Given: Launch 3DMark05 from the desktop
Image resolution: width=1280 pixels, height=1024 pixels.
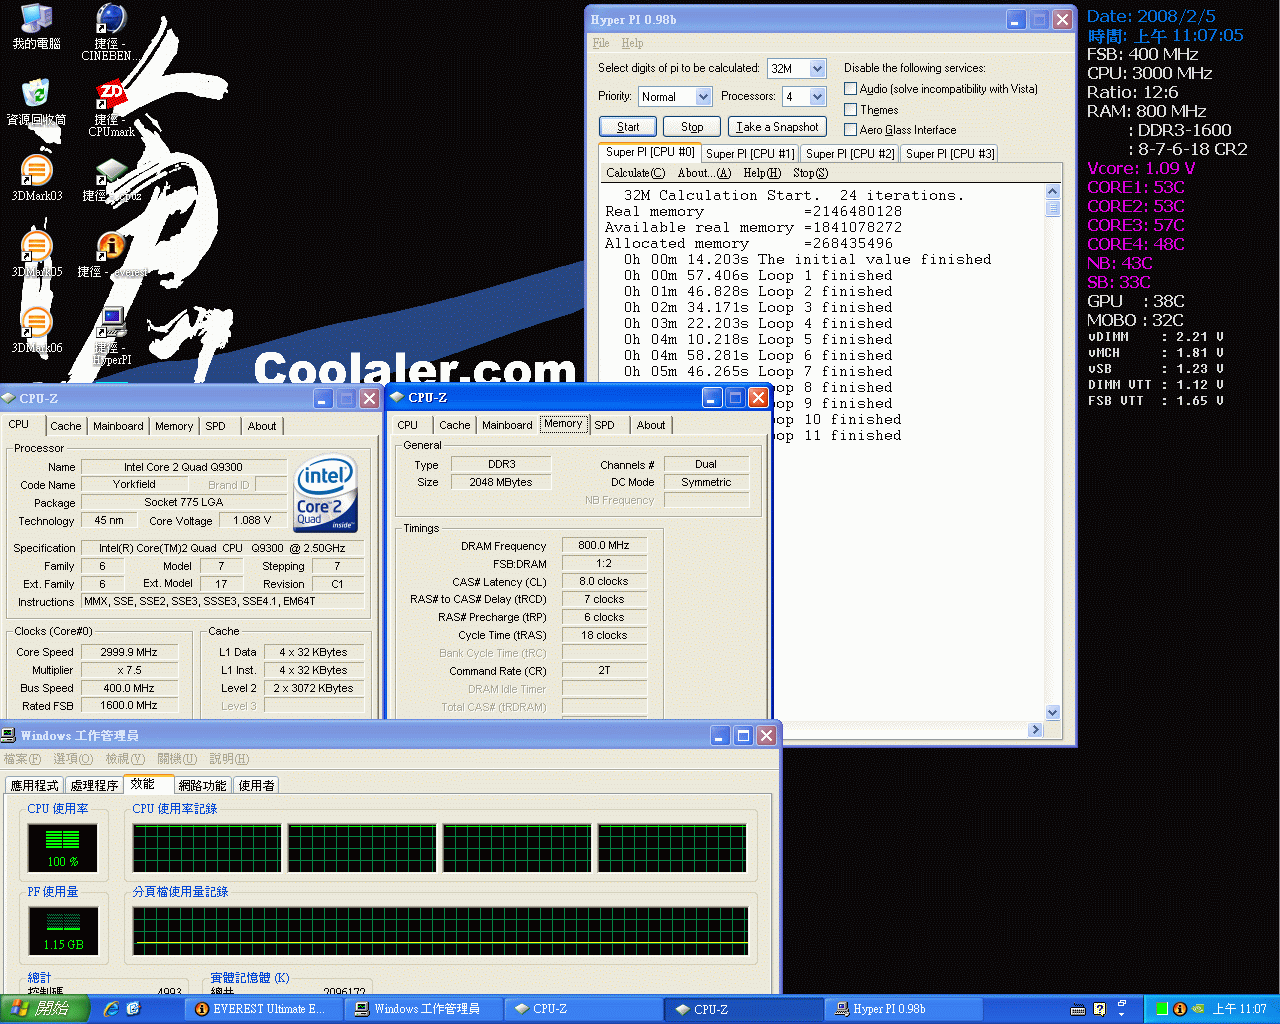Looking at the screenshot, I should point(36,254).
